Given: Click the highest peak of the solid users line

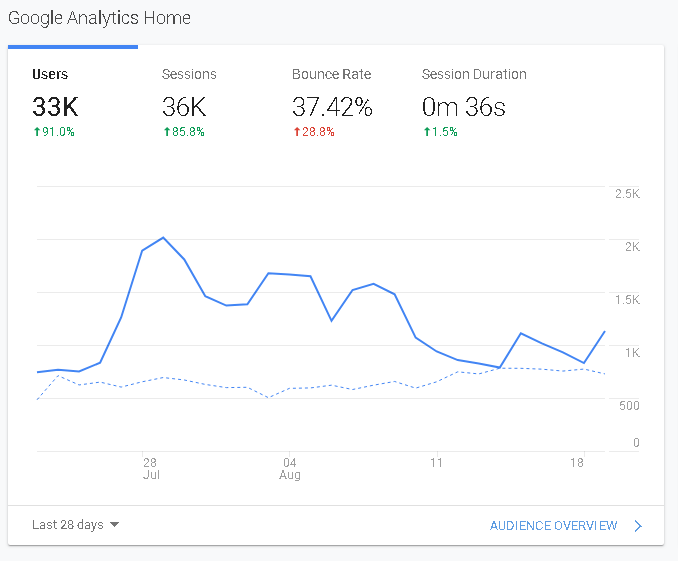Looking at the screenshot, I should point(163,237).
